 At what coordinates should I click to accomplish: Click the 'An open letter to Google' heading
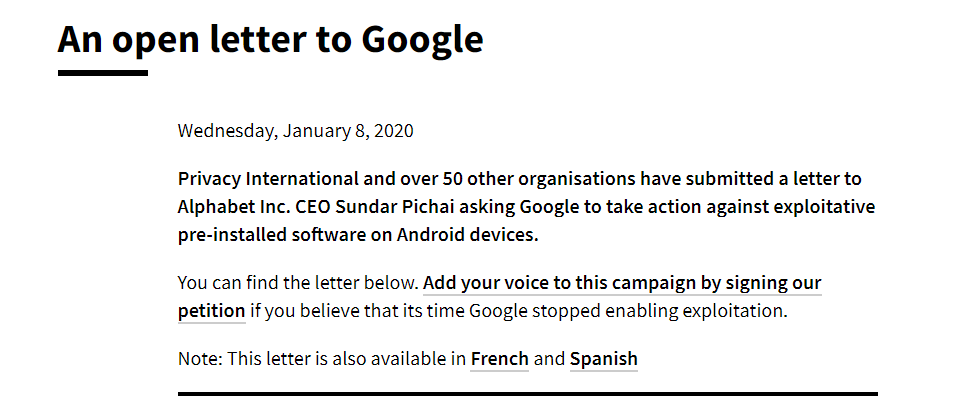[271, 39]
